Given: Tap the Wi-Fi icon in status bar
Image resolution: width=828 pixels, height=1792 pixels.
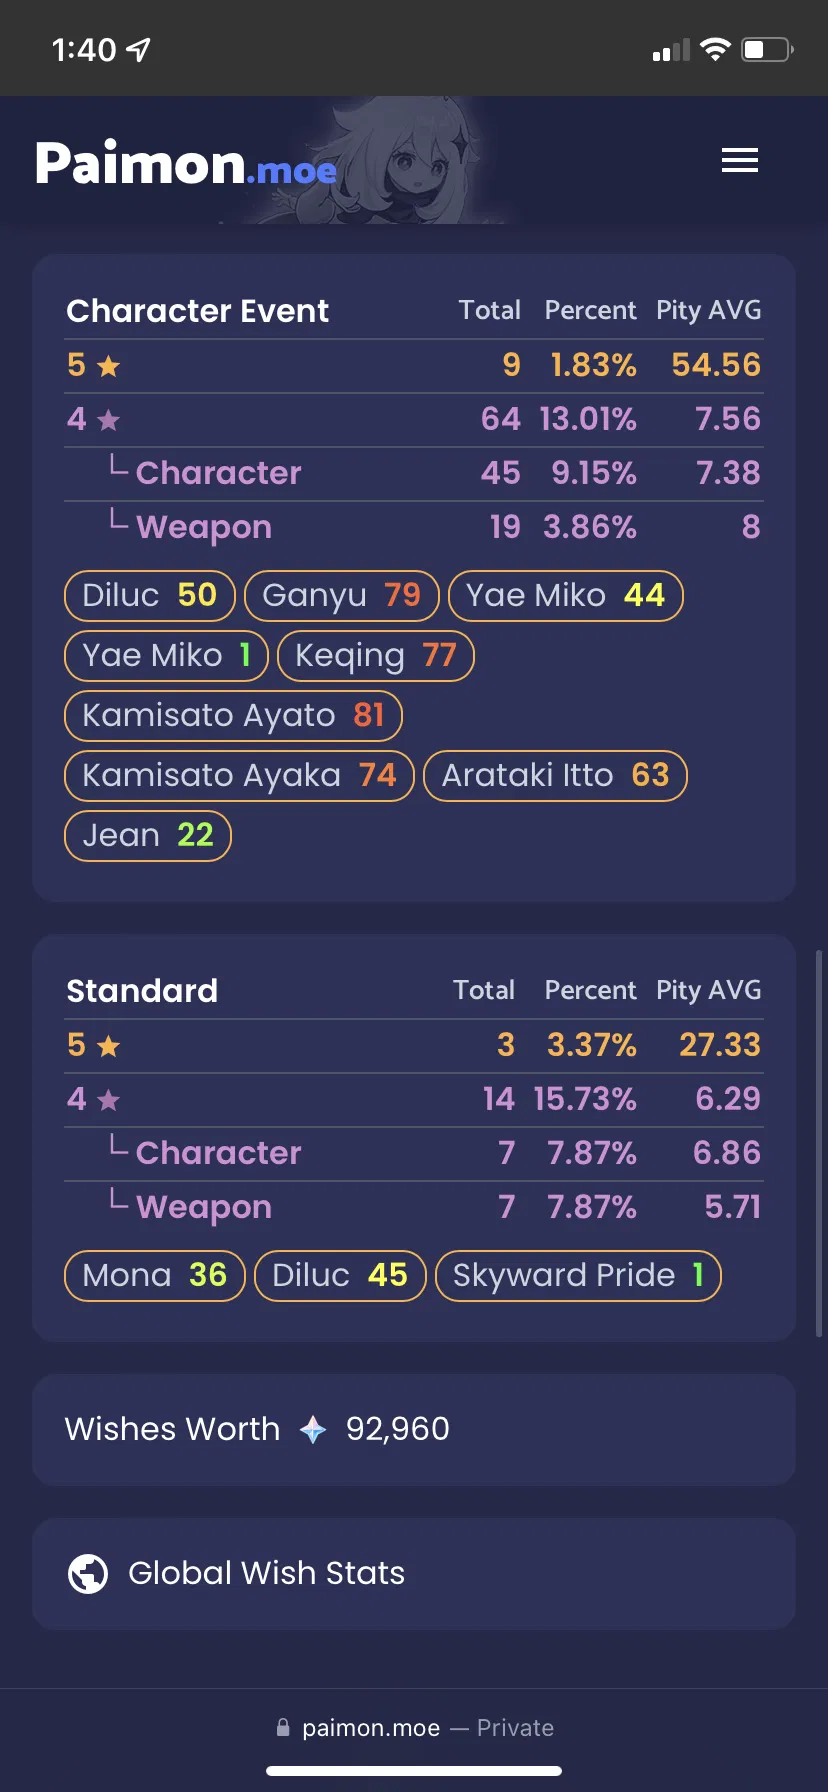Looking at the screenshot, I should [715, 49].
